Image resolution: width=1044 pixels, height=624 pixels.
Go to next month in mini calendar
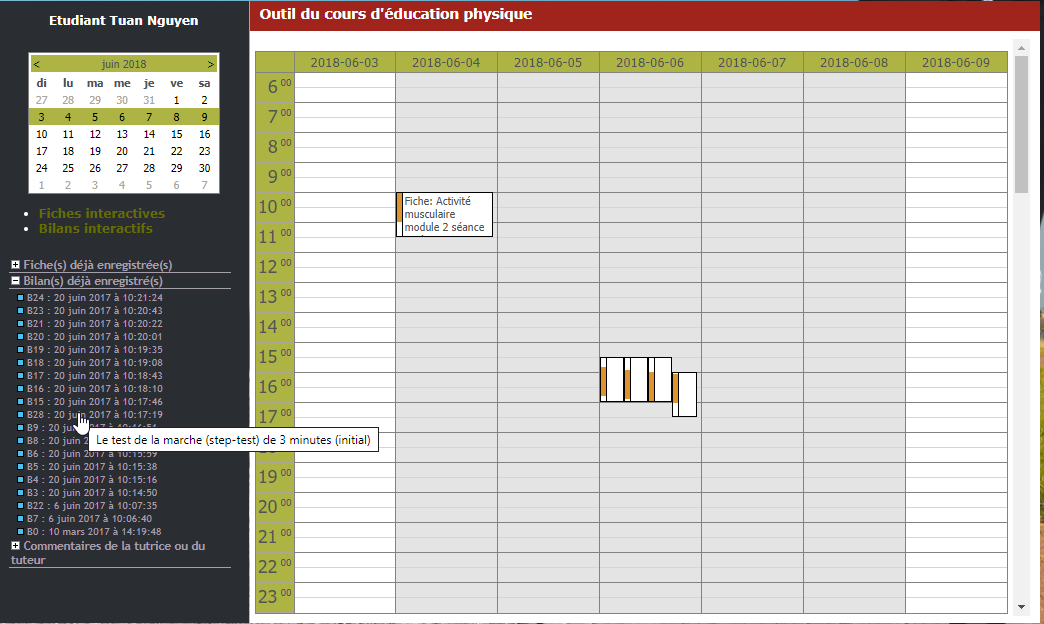tap(211, 64)
